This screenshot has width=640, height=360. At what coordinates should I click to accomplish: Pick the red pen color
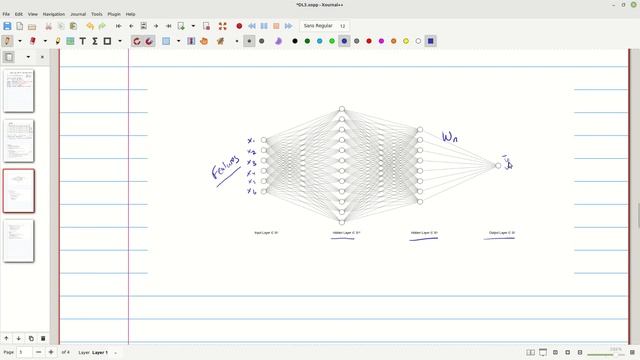coord(369,41)
